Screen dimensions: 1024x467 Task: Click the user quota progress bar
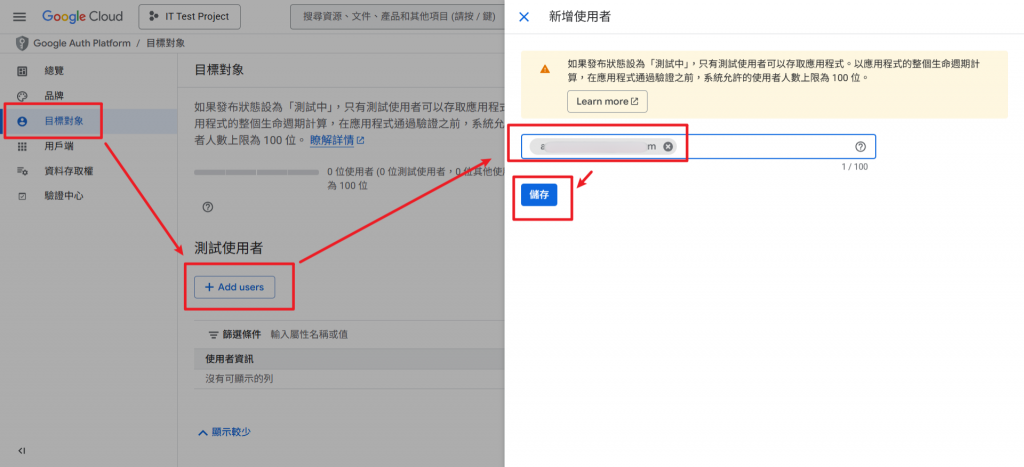coord(257,172)
